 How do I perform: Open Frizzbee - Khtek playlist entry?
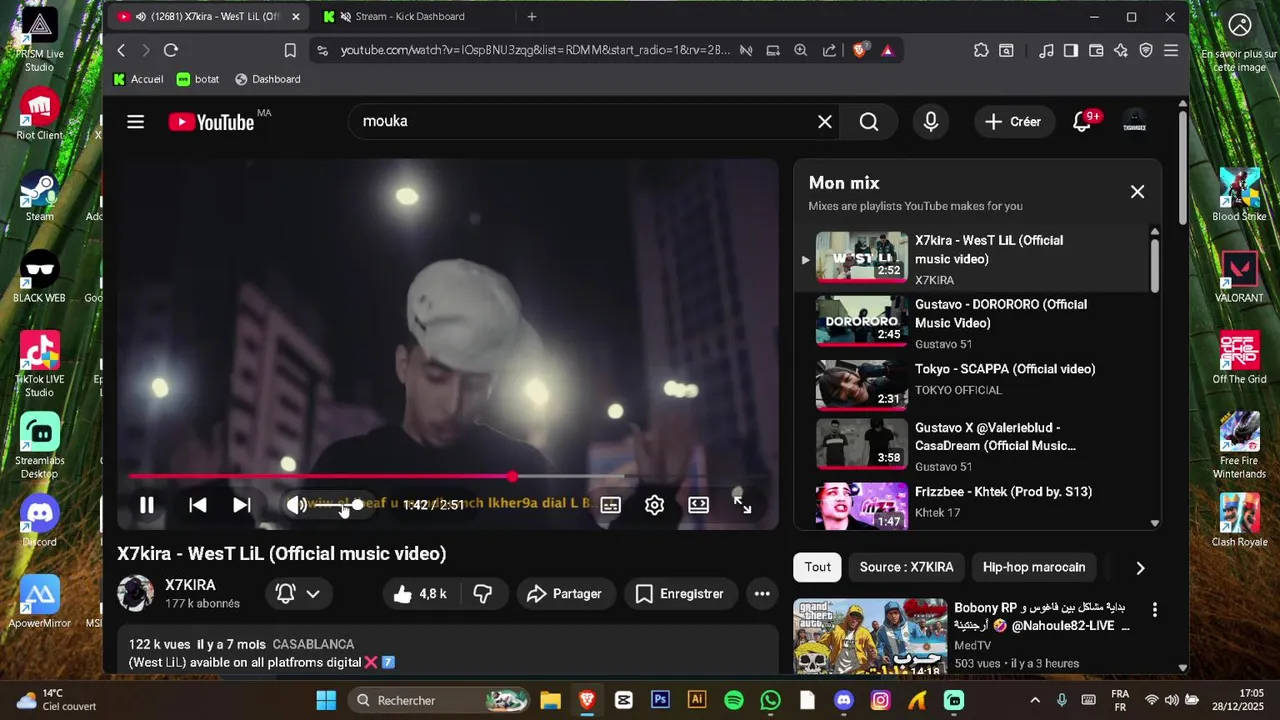click(x=975, y=504)
